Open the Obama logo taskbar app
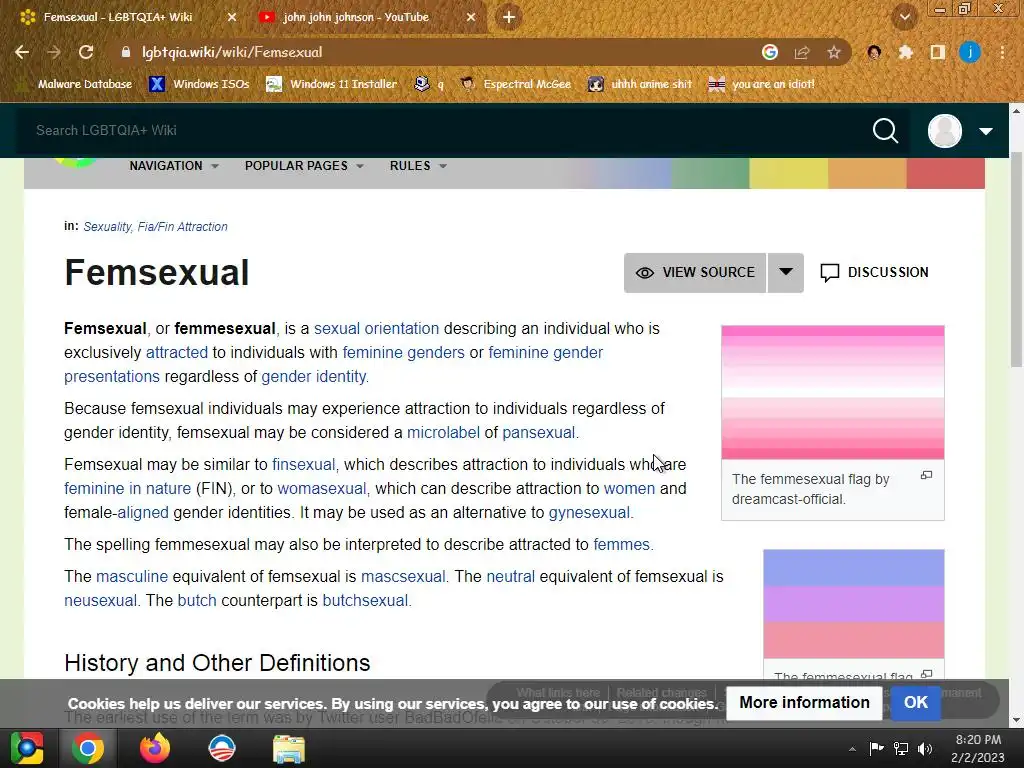This screenshot has width=1024, height=768. click(x=221, y=748)
